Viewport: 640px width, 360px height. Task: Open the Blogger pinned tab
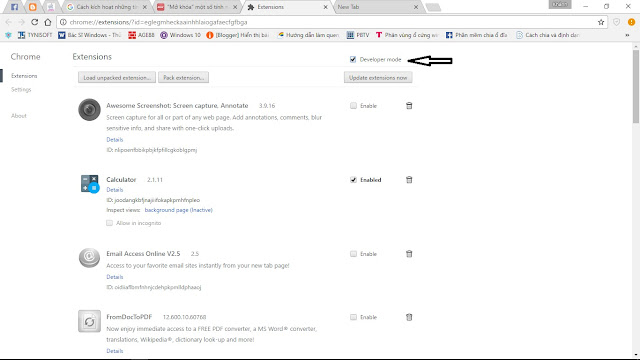pos(33,7)
